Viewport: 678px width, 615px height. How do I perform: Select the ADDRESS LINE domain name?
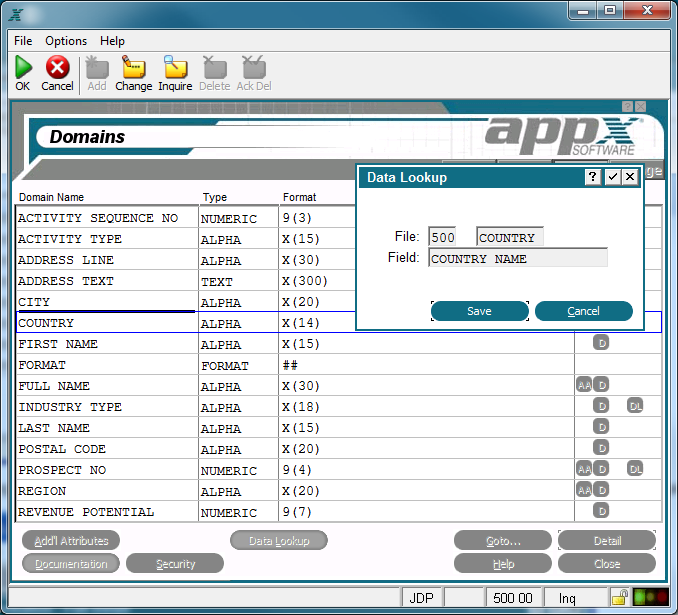click(x=66, y=260)
